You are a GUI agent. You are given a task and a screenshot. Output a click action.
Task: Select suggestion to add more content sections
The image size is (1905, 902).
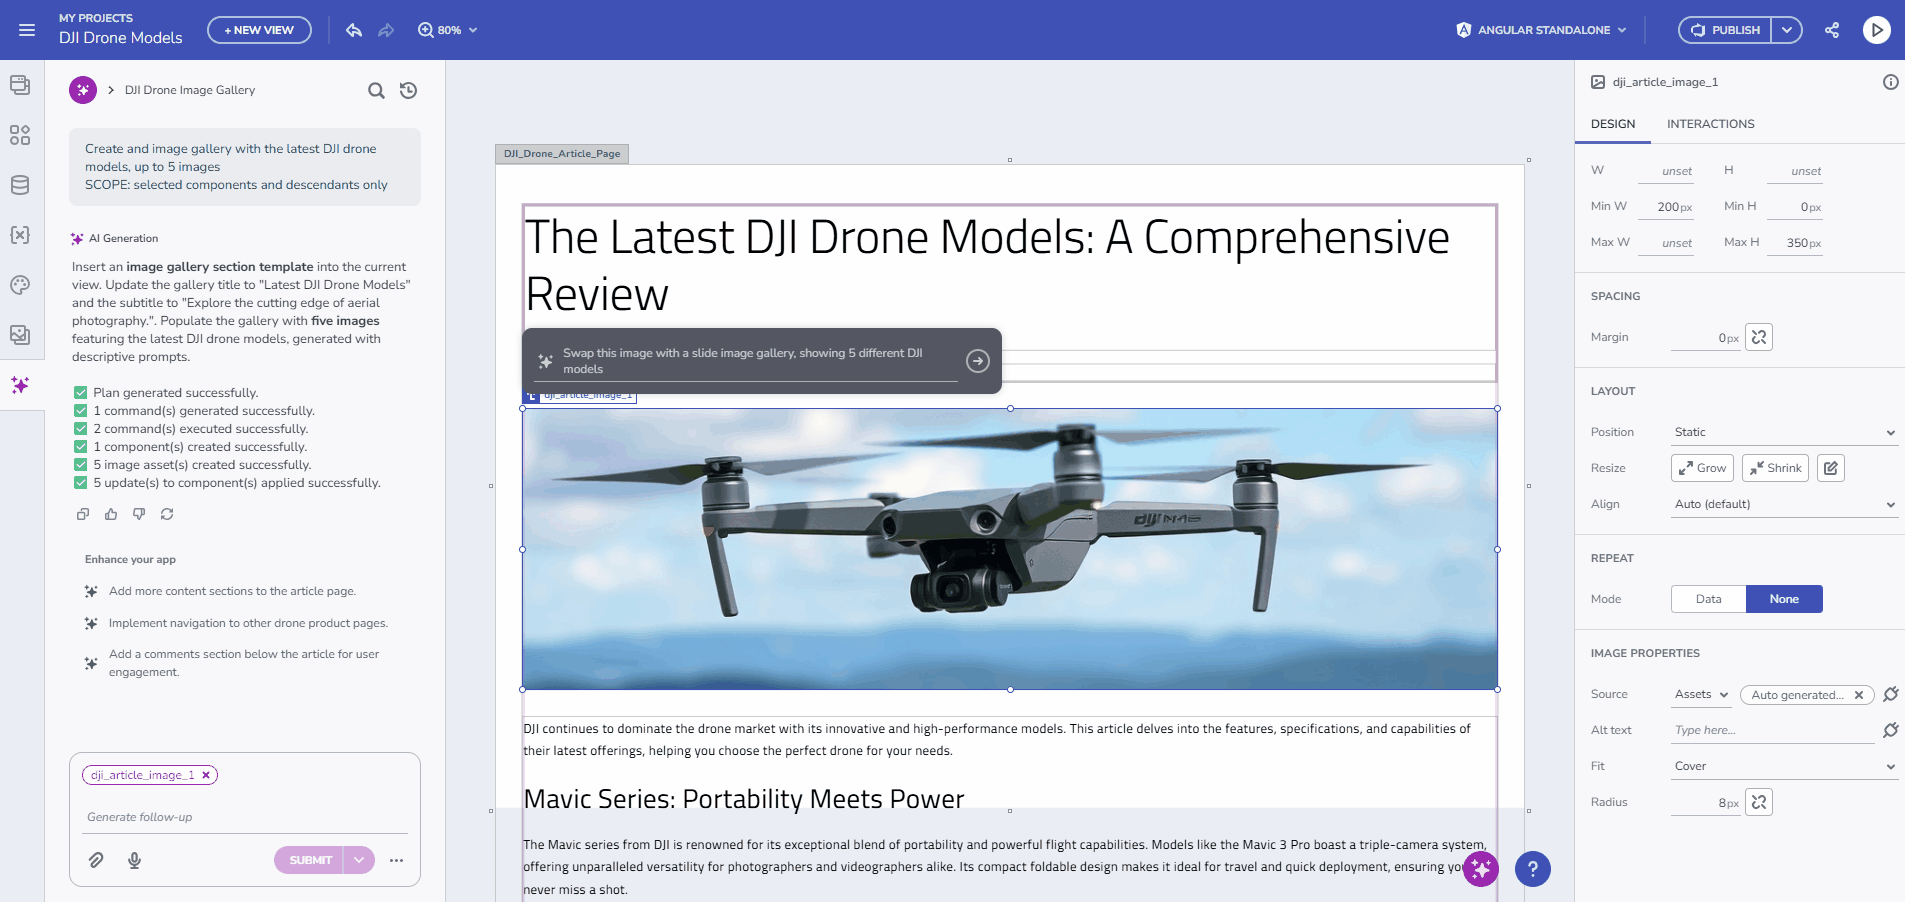[x=232, y=591]
